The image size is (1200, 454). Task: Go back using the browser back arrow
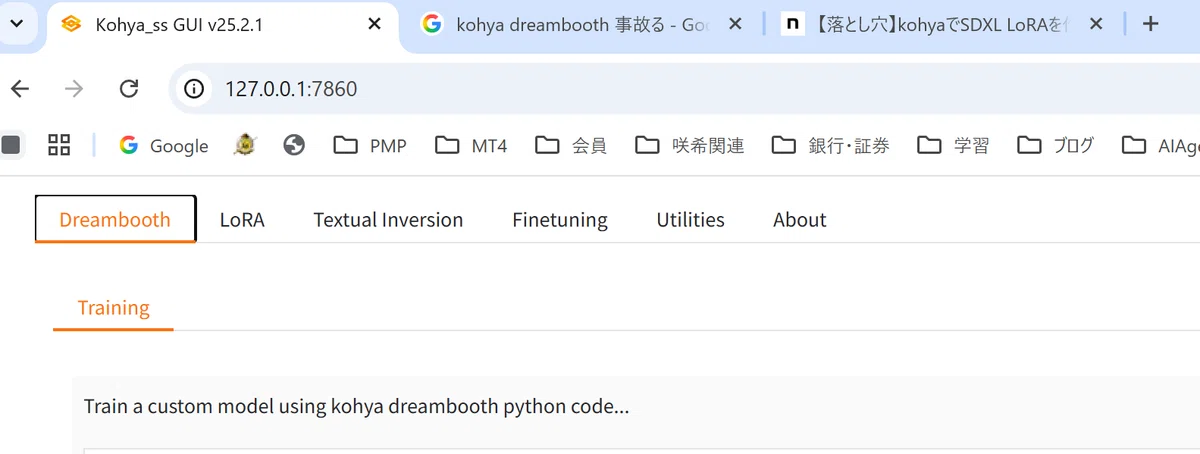[20, 89]
